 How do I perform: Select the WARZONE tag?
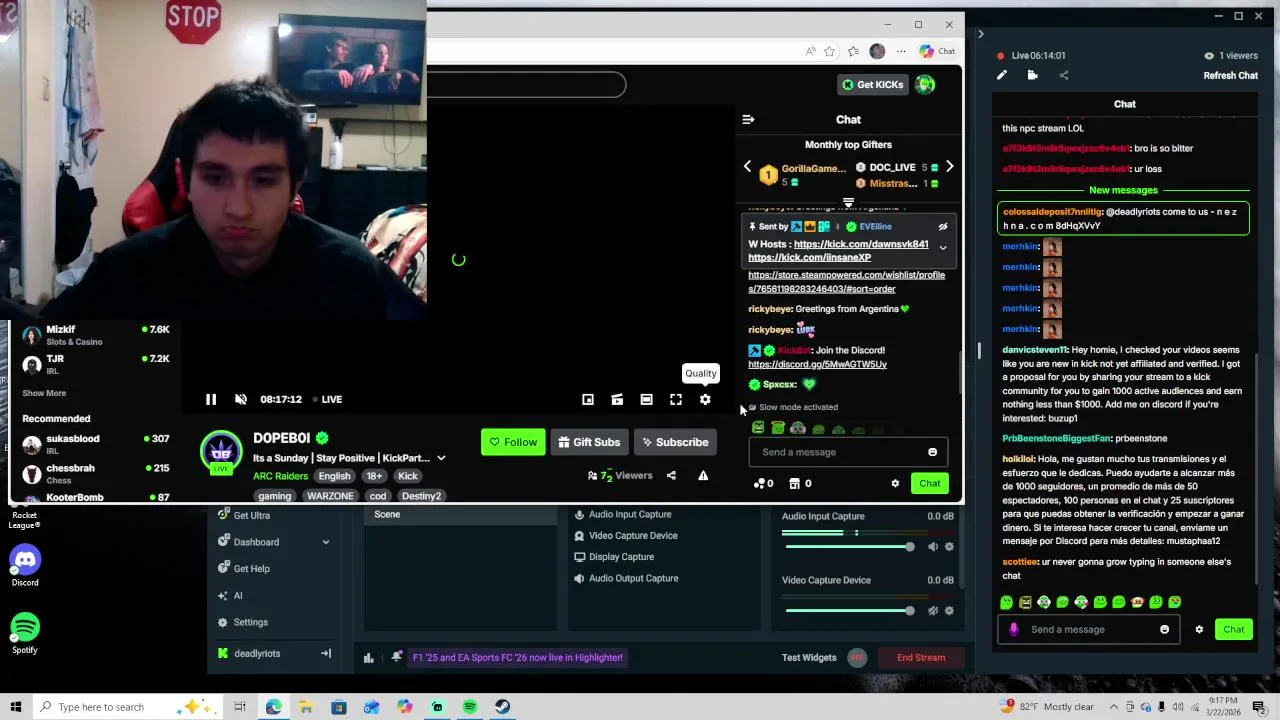click(330, 496)
